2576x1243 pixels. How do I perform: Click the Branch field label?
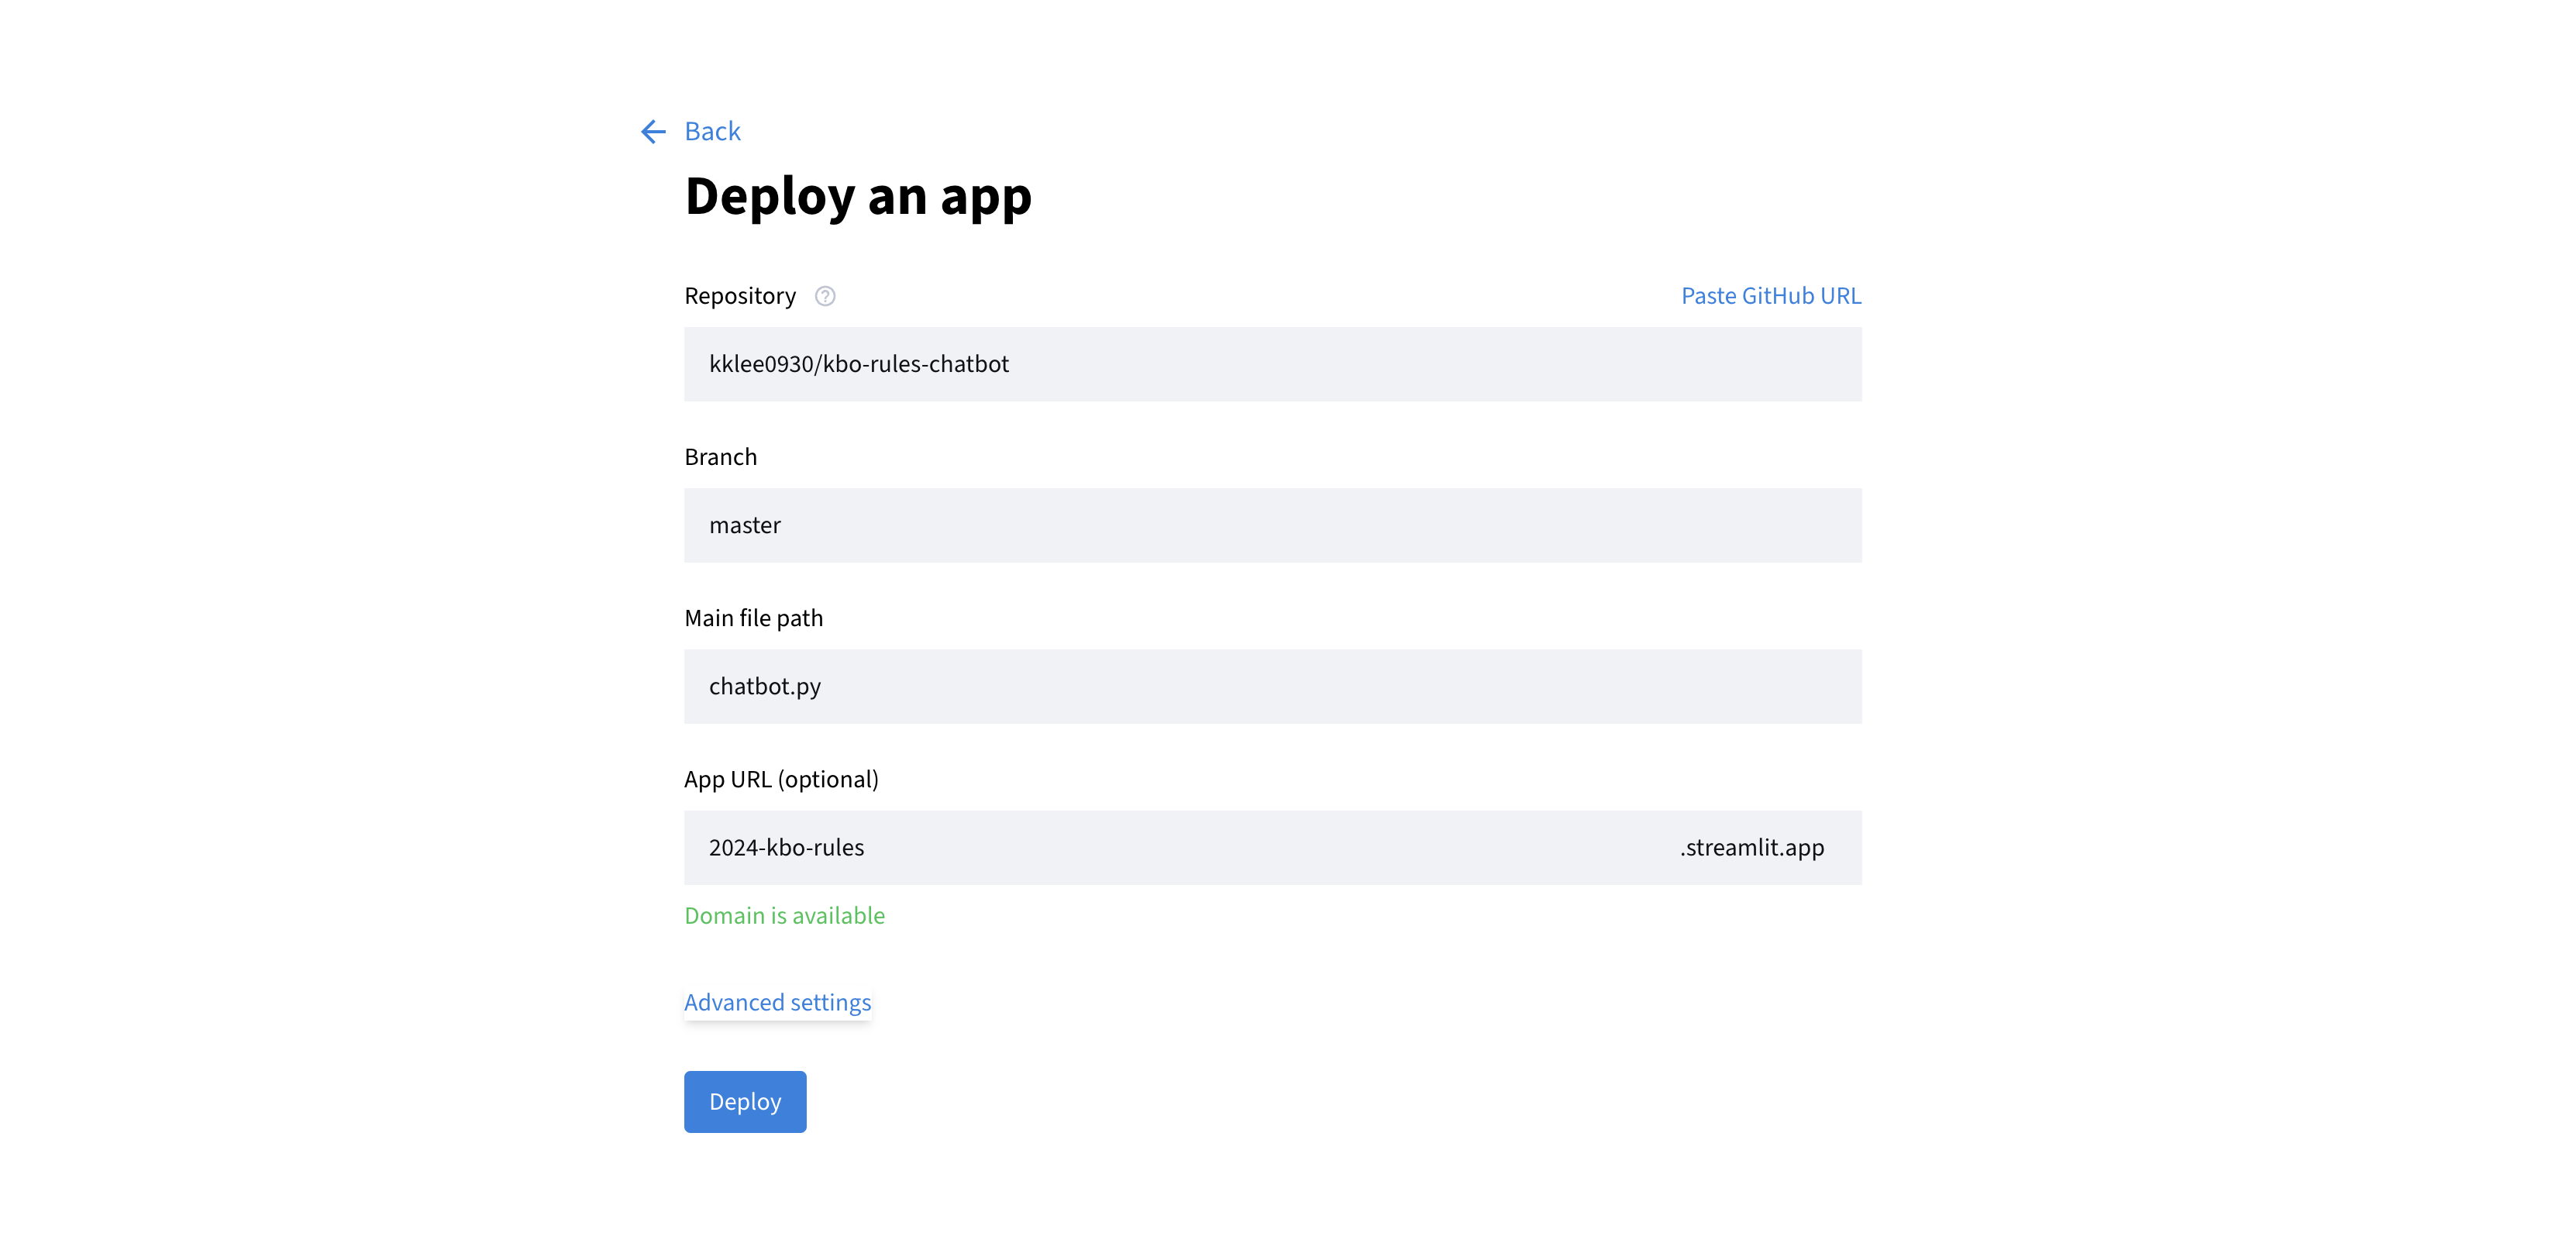(x=720, y=457)
